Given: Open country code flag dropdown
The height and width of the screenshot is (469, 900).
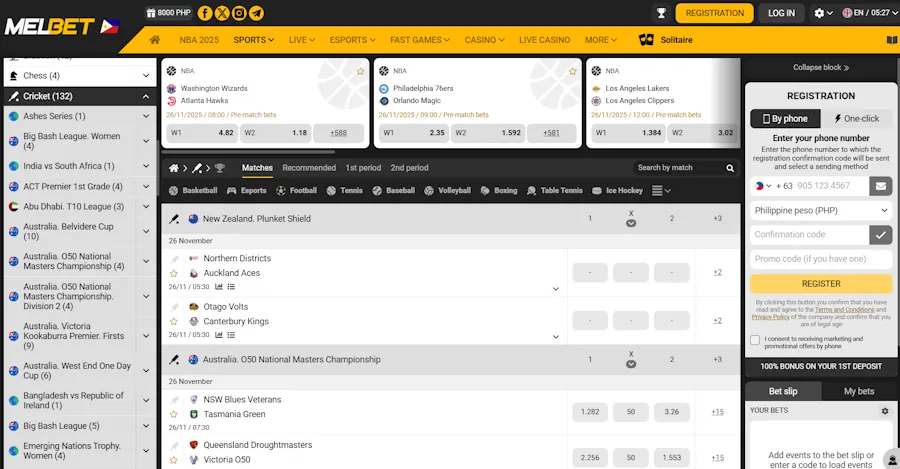Looking at the screenshot, I should tap(763, 186).
